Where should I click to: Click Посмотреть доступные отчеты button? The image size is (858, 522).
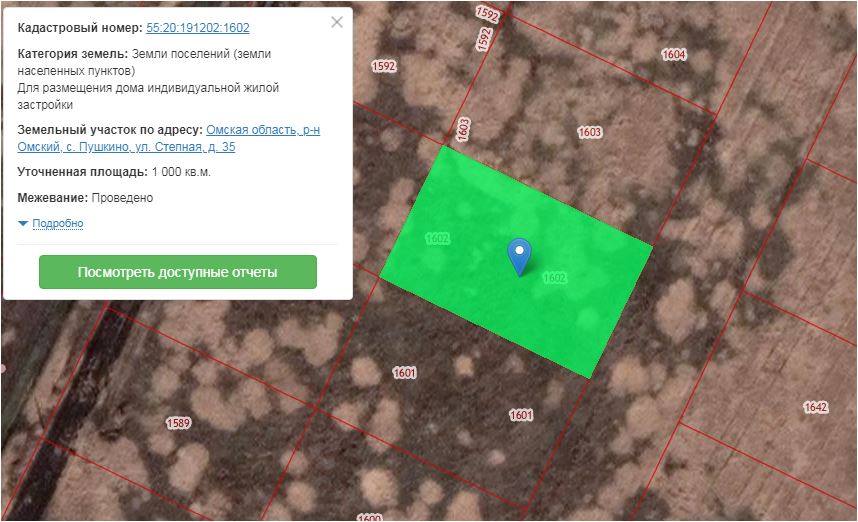[178, 272]
